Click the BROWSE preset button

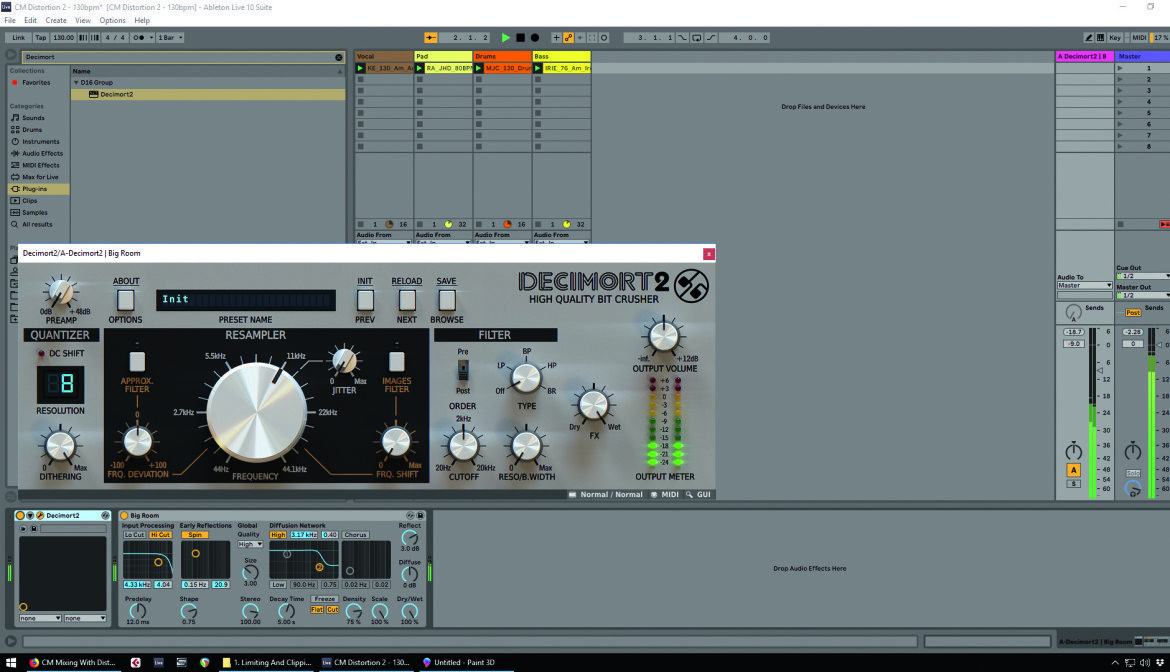446,300
